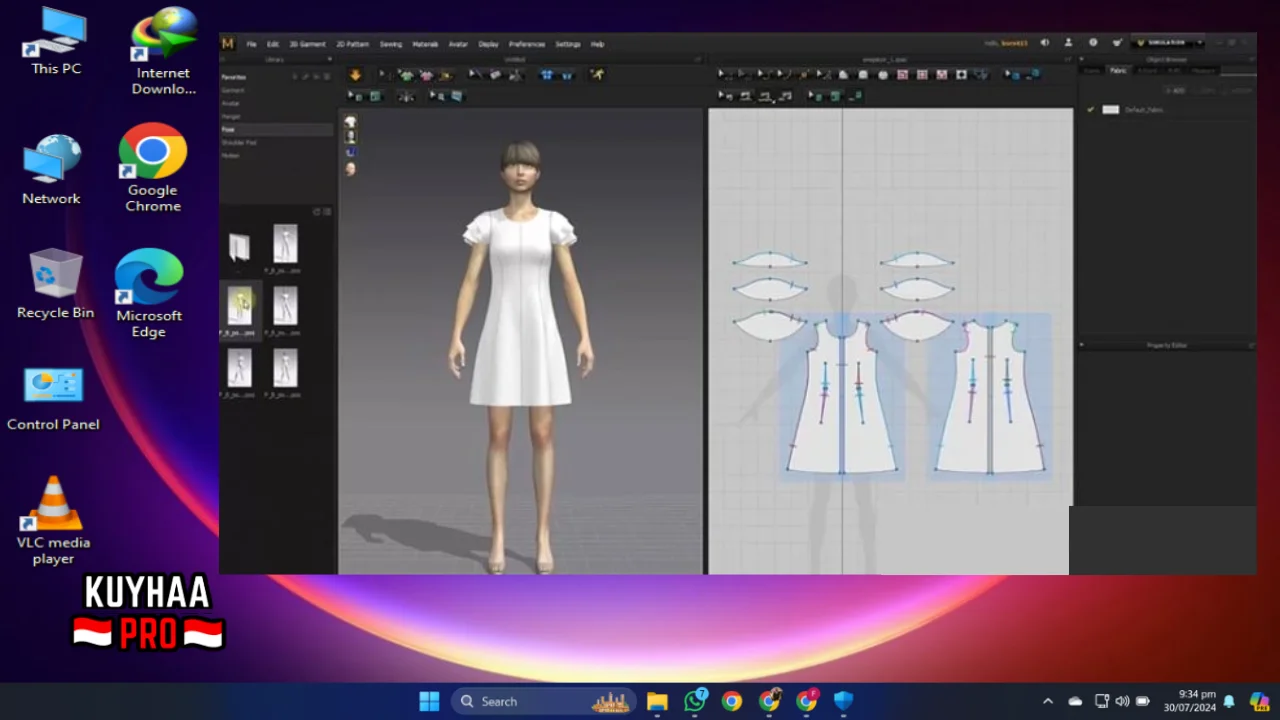Screen dimensions: 1280x720
Task: Click the head icon in 3D view sidebar
Action: coord(350,169)
